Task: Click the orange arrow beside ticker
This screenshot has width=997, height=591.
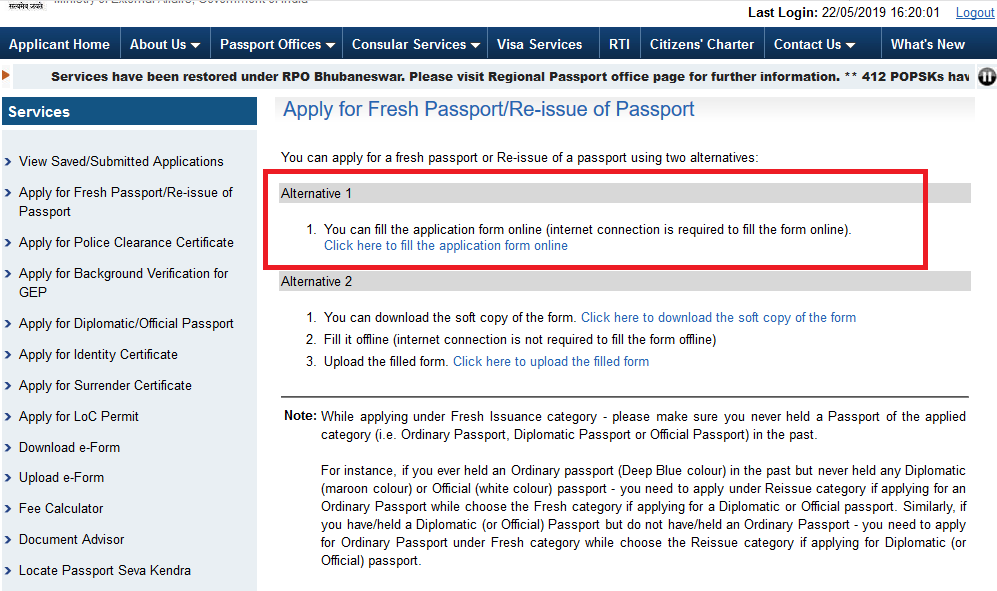Action: click(6, 75)
